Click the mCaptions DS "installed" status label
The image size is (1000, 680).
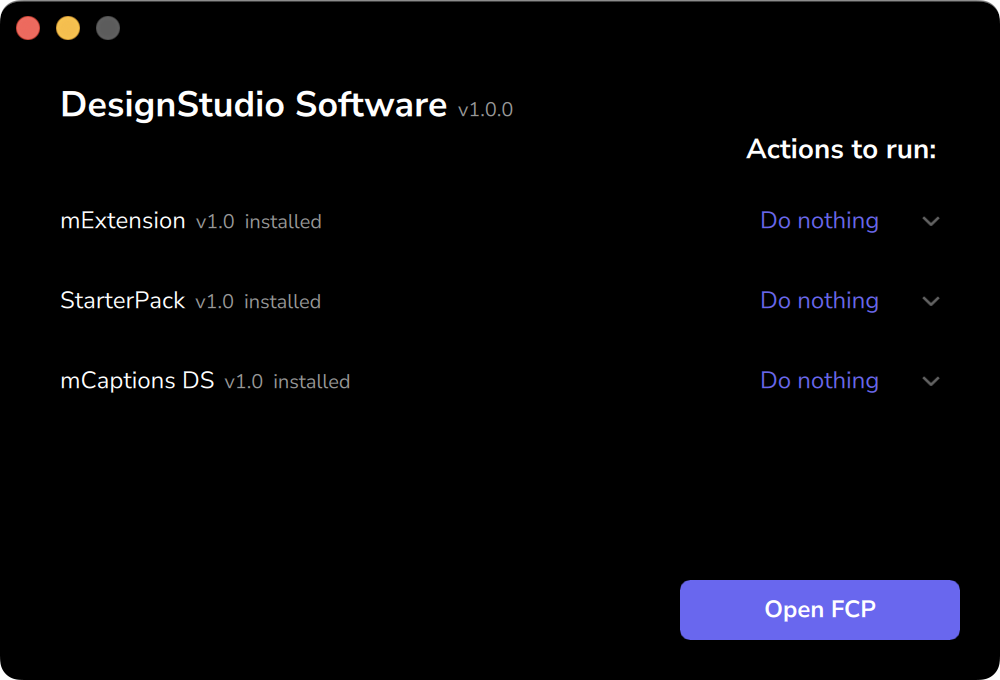pos(311,382)
